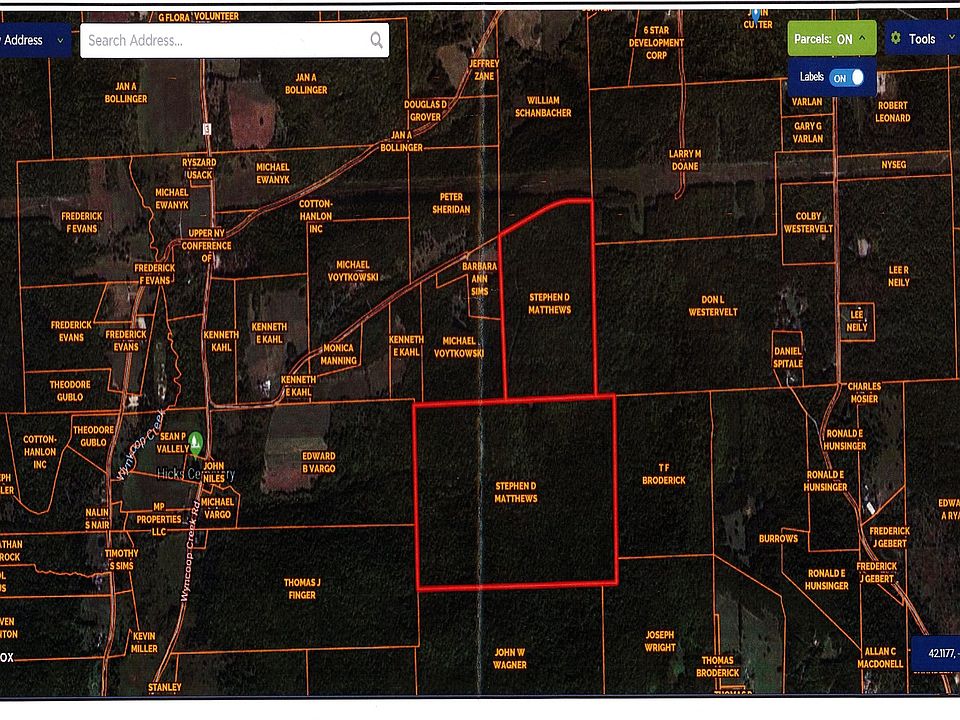Select the Larry M Doane parcel
Image resolution: width=960 pixels, height=720 pixels.
coord(684,160)
